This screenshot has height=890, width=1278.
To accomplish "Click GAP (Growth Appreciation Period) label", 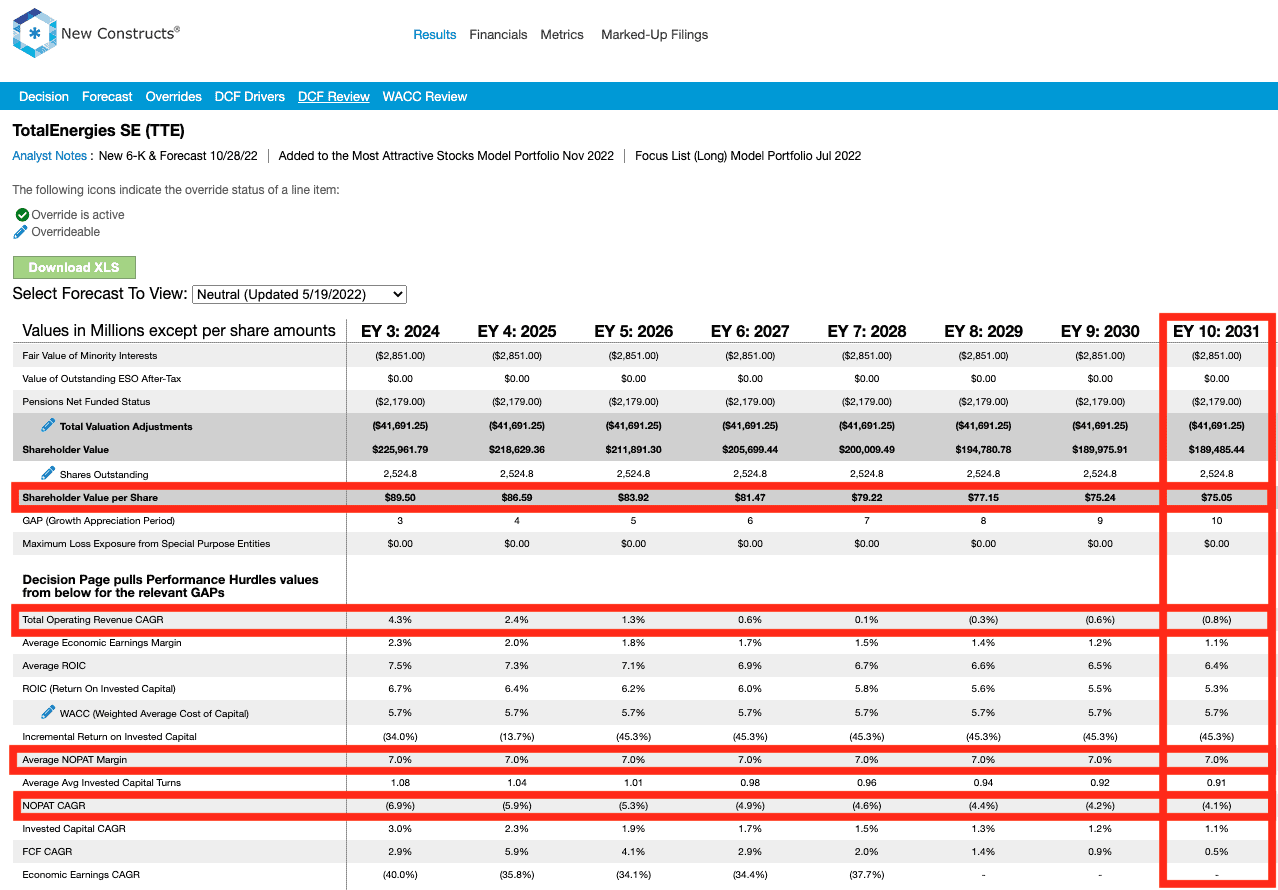I will [x=99, y=521].
